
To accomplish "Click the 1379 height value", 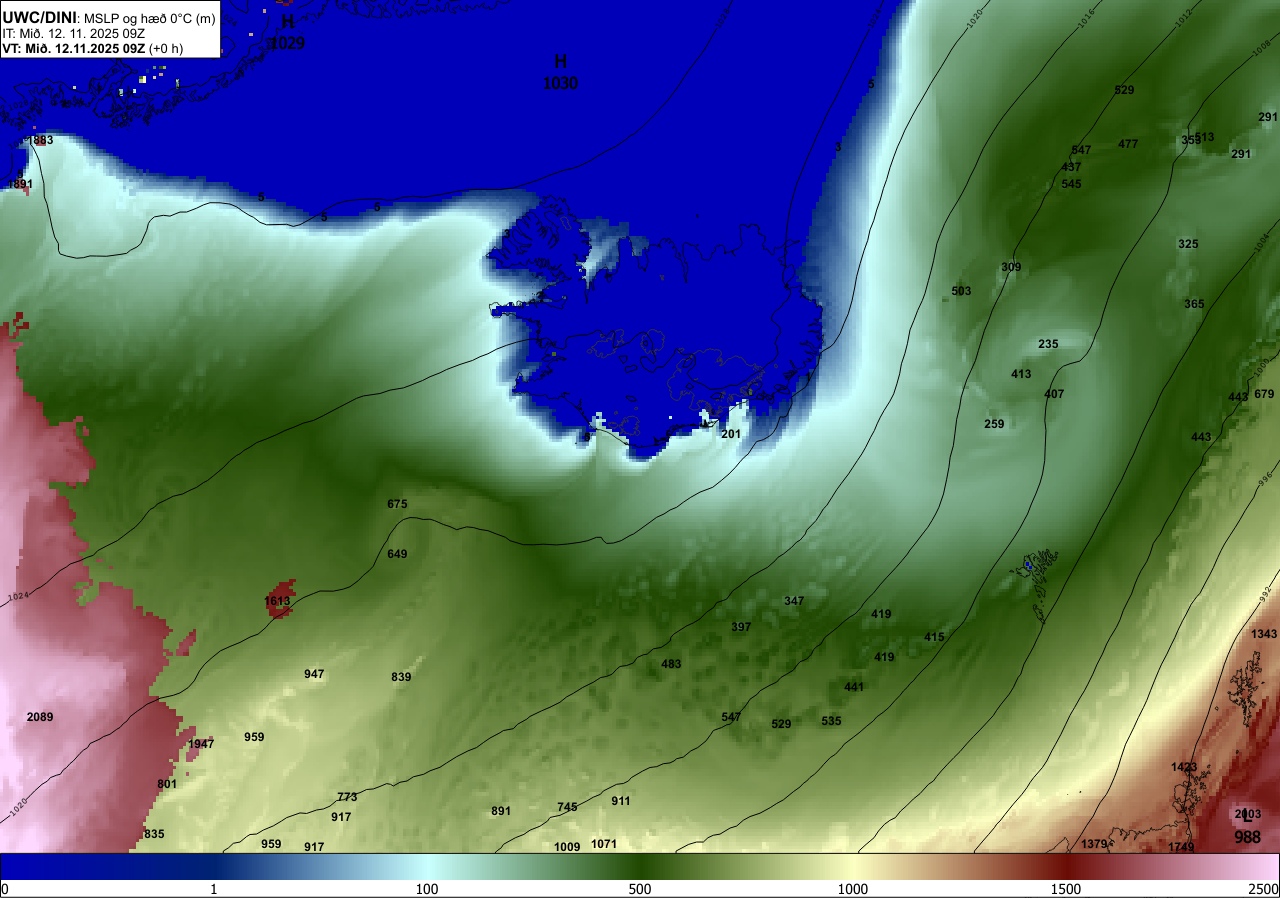I will 1094,844.
